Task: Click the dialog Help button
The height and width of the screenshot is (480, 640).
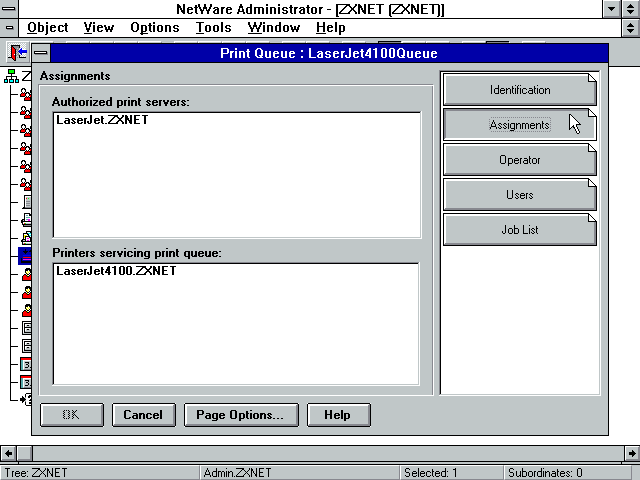Action: click(x=339, y=415)
